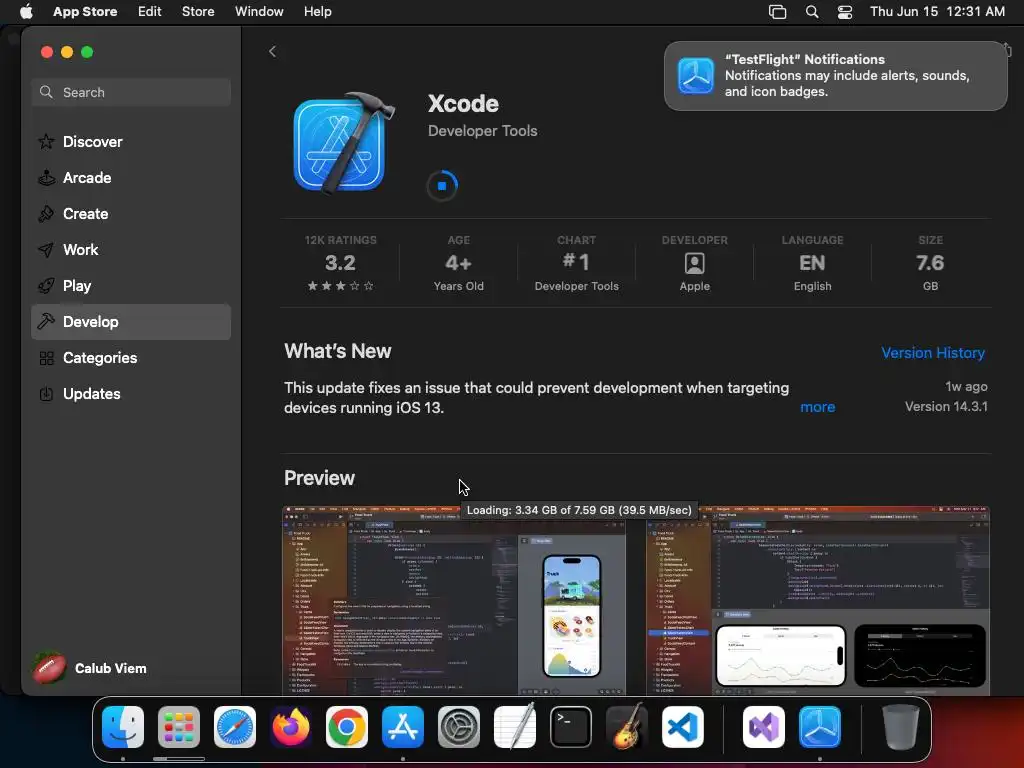Click the Xcode app icon
This screenshot has width=1024, height=768.
(x=344, y=144)
